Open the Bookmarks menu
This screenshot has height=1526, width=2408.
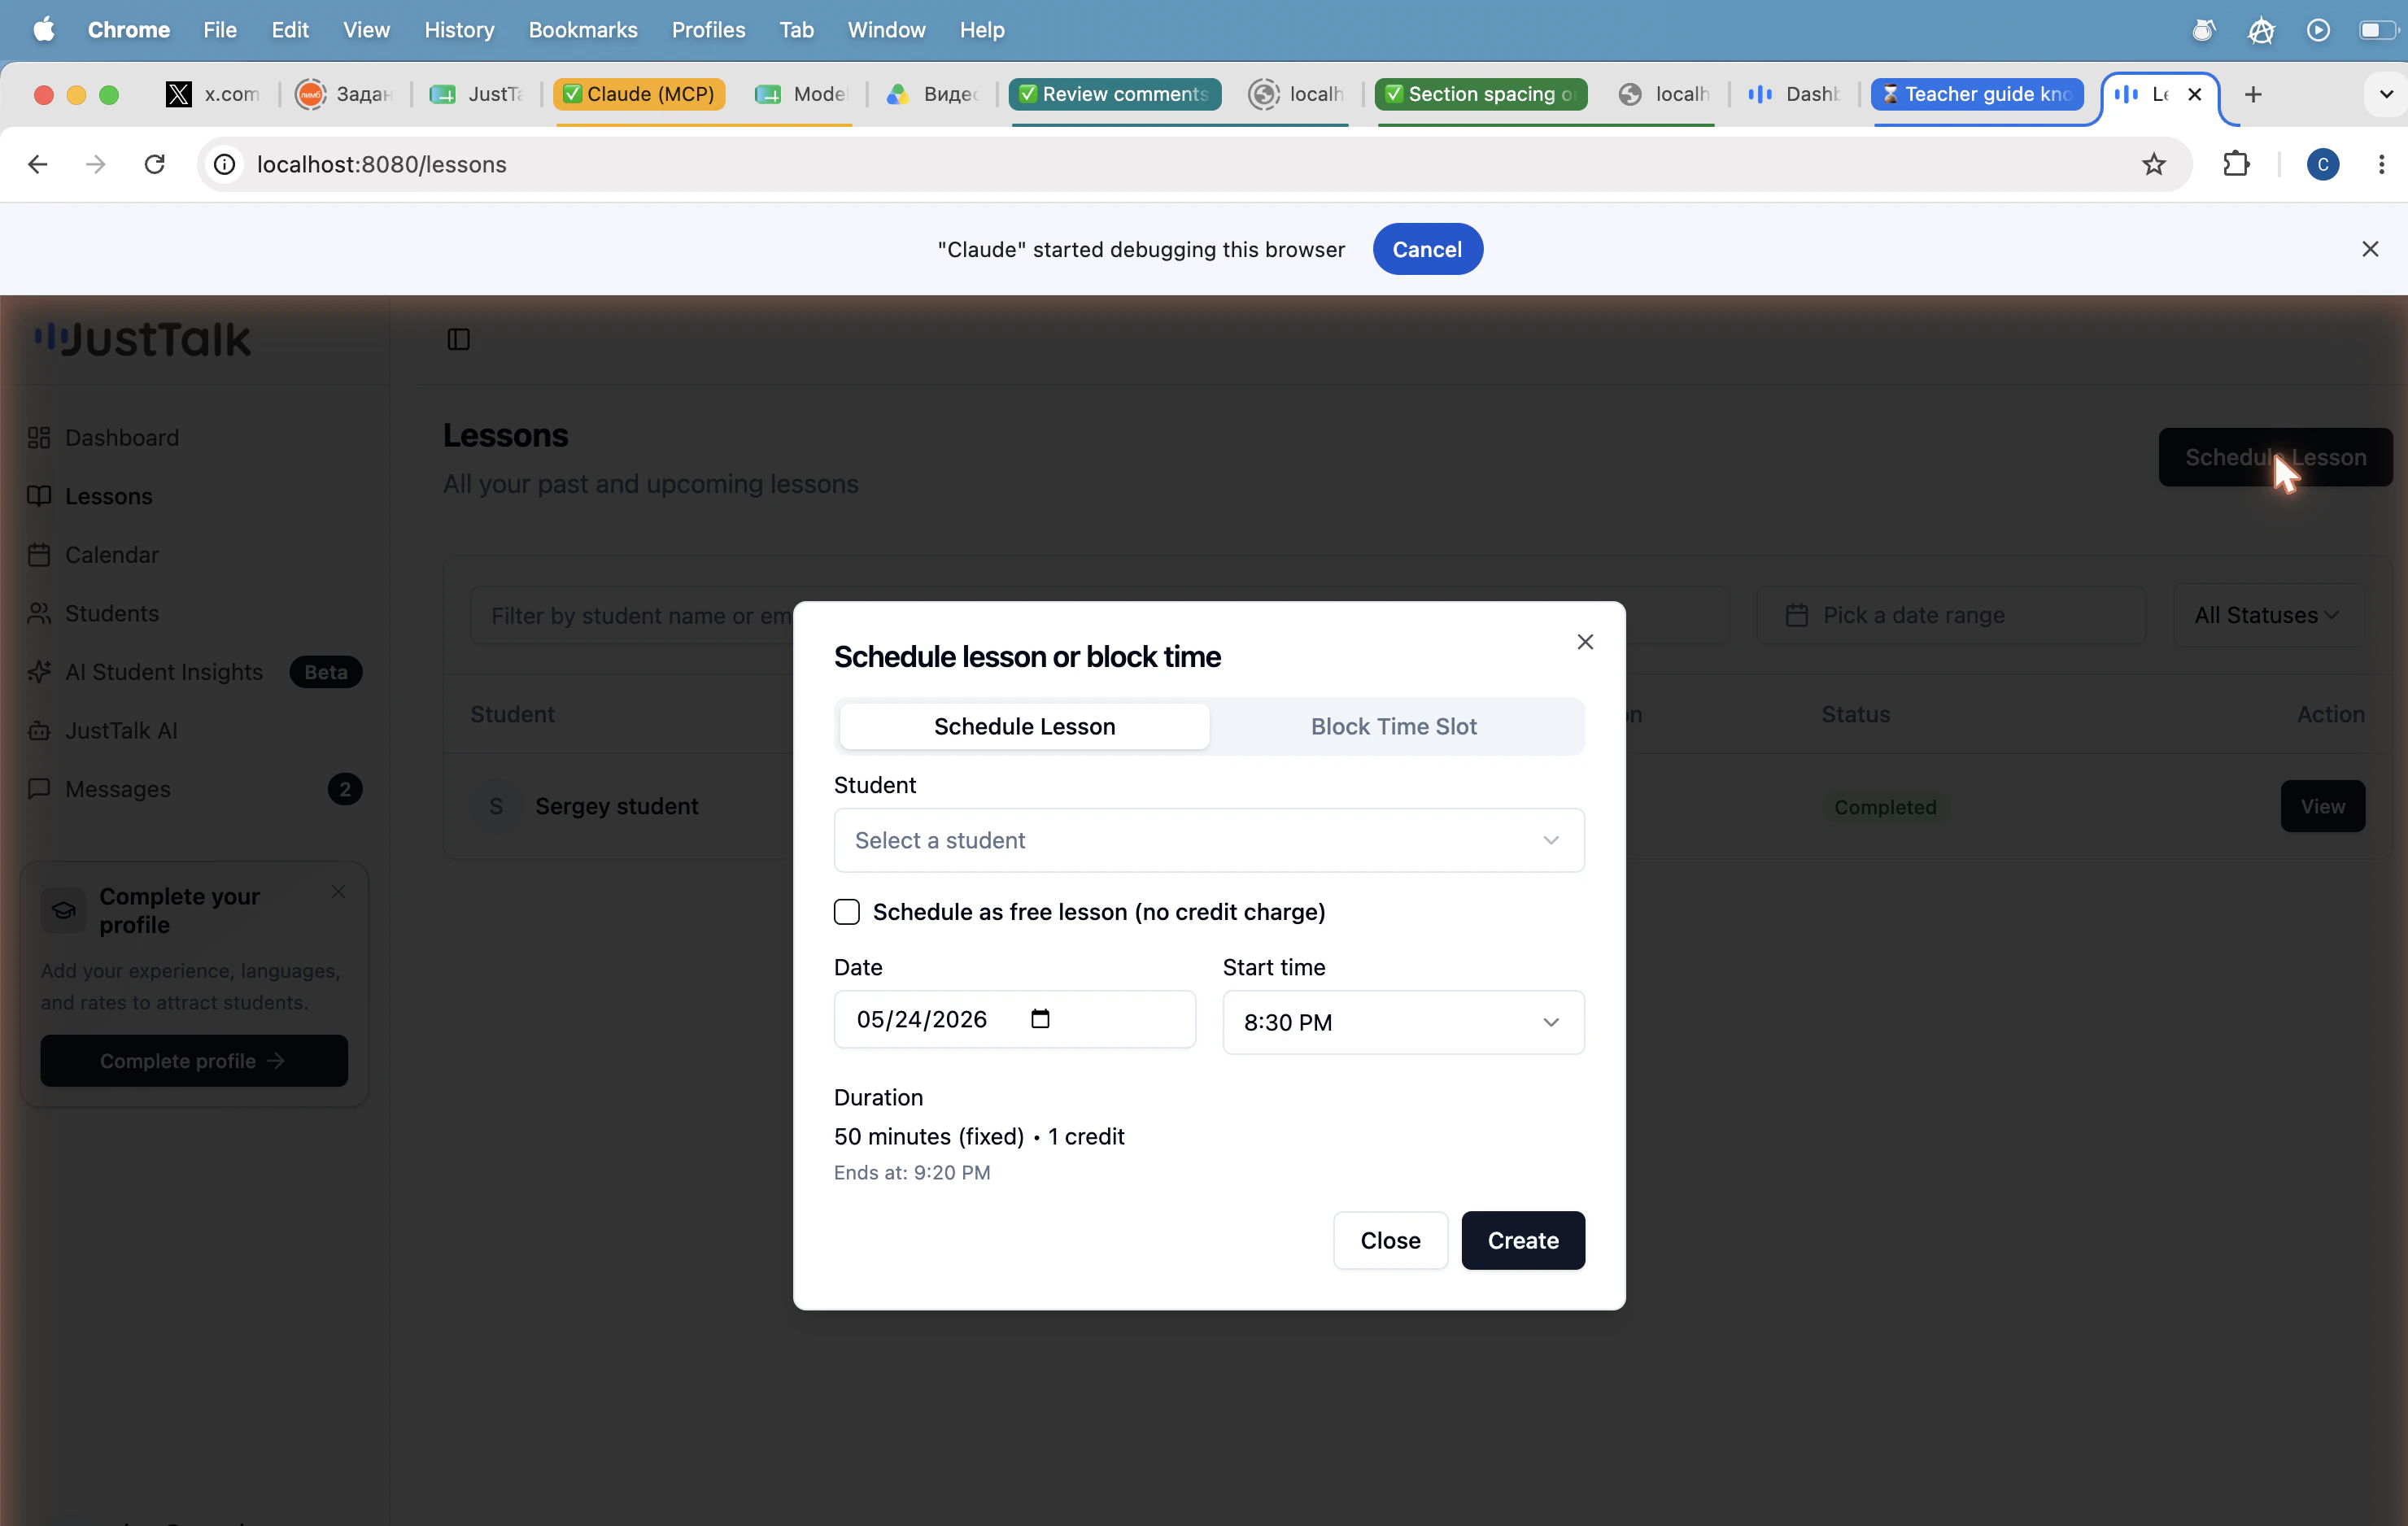(x=582, y=30)
